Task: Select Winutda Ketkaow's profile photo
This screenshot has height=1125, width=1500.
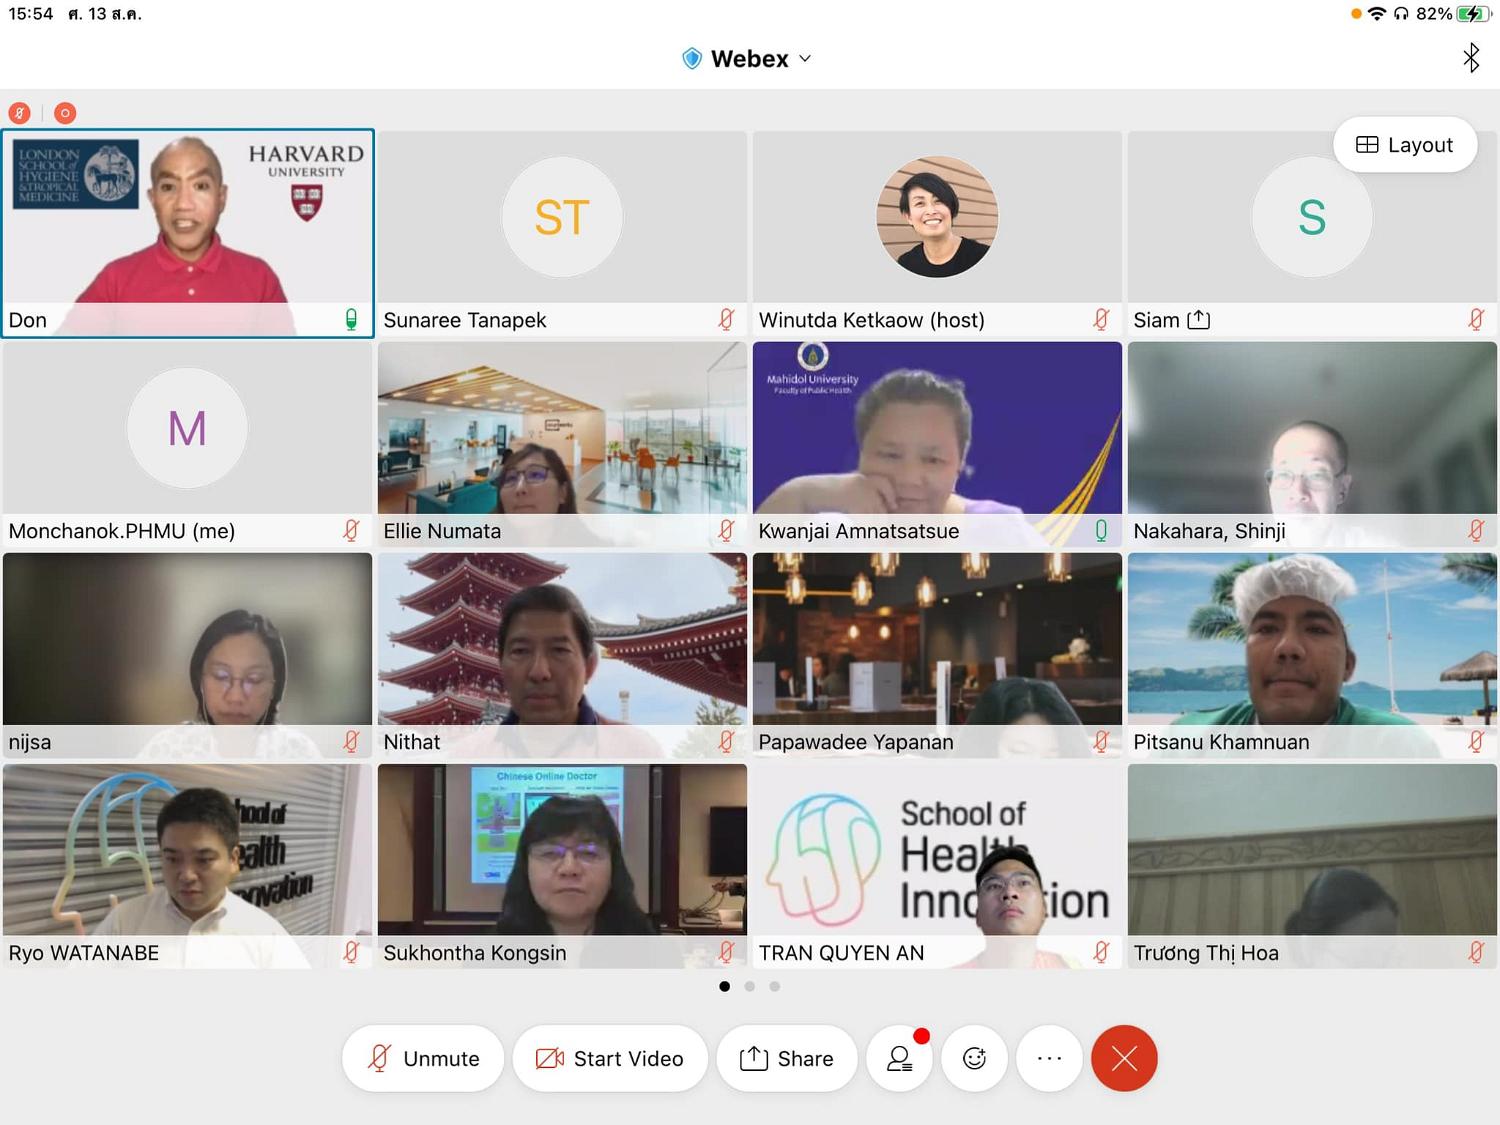Action: (x=937, y=217)
